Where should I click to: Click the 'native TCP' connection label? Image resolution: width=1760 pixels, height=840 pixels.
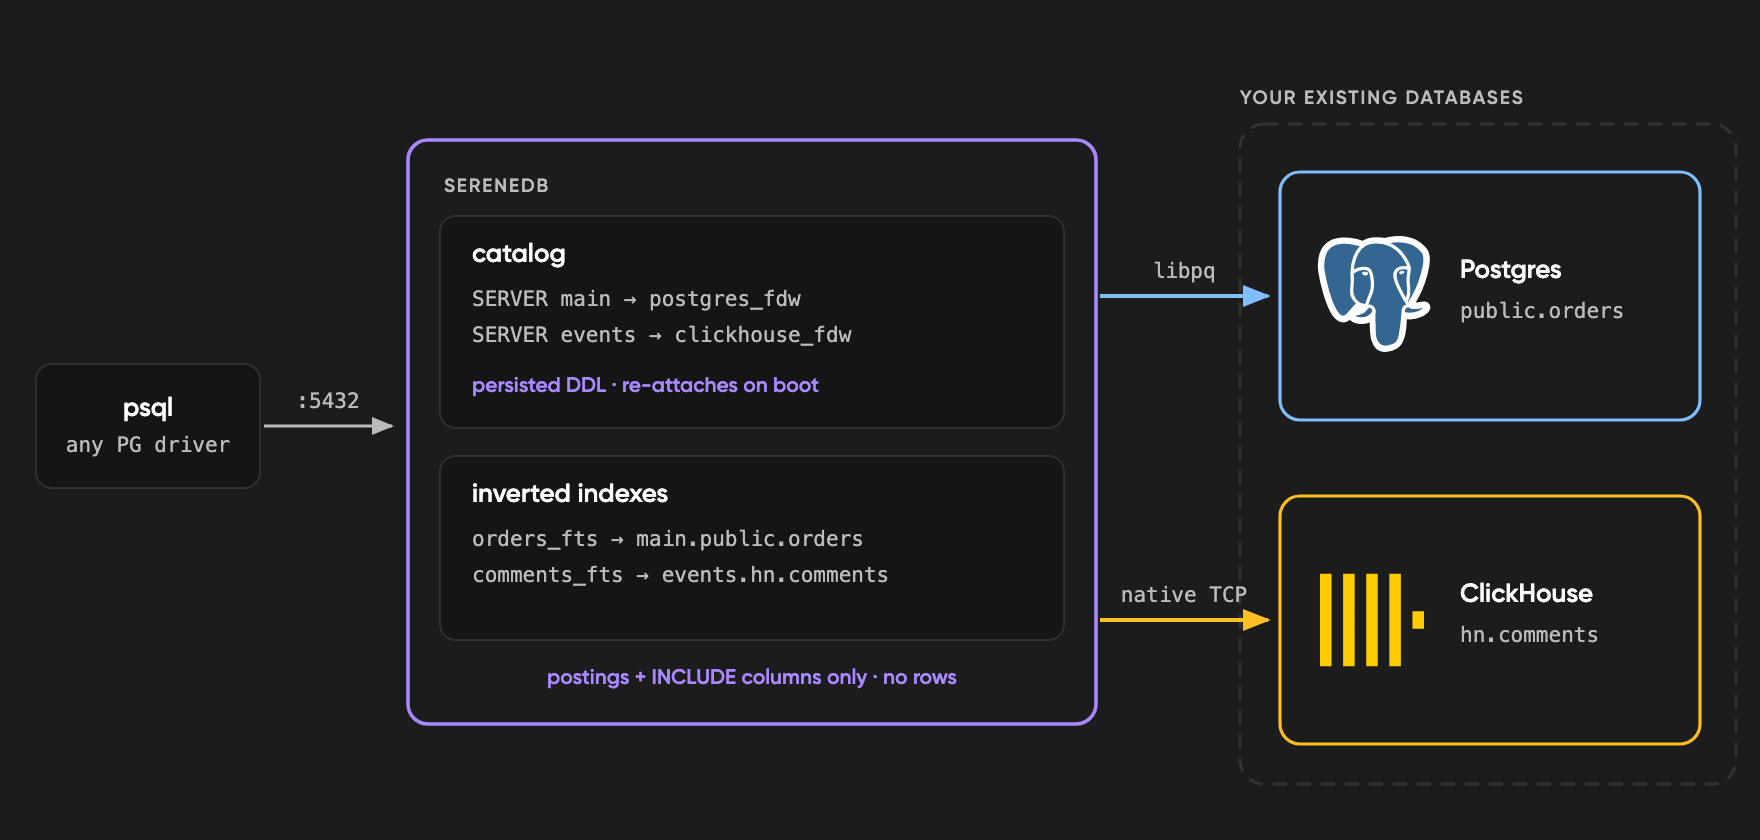1184,595
